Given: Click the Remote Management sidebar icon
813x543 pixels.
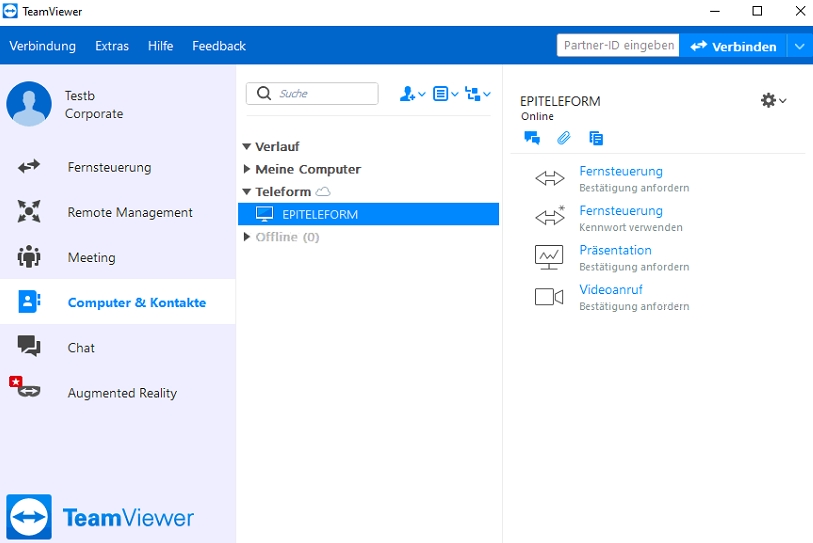Looking at the screenshot, I should pos(29,212).
